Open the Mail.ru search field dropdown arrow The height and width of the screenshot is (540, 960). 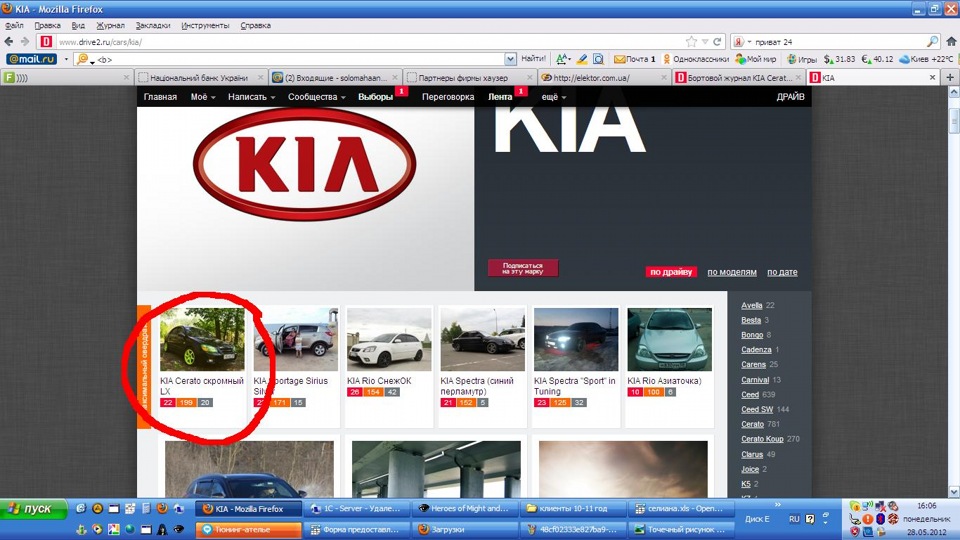tap(510, 59)
